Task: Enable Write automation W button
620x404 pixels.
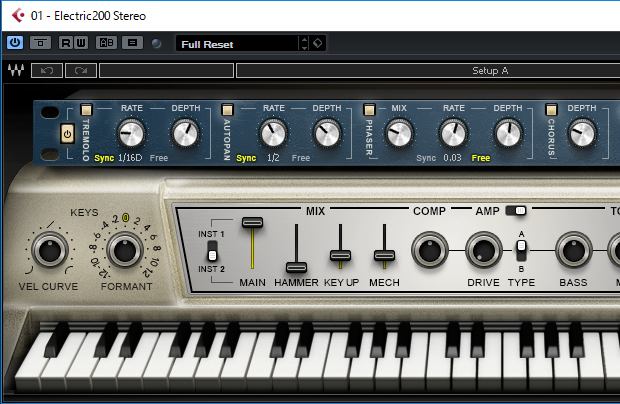Action: 81,43
